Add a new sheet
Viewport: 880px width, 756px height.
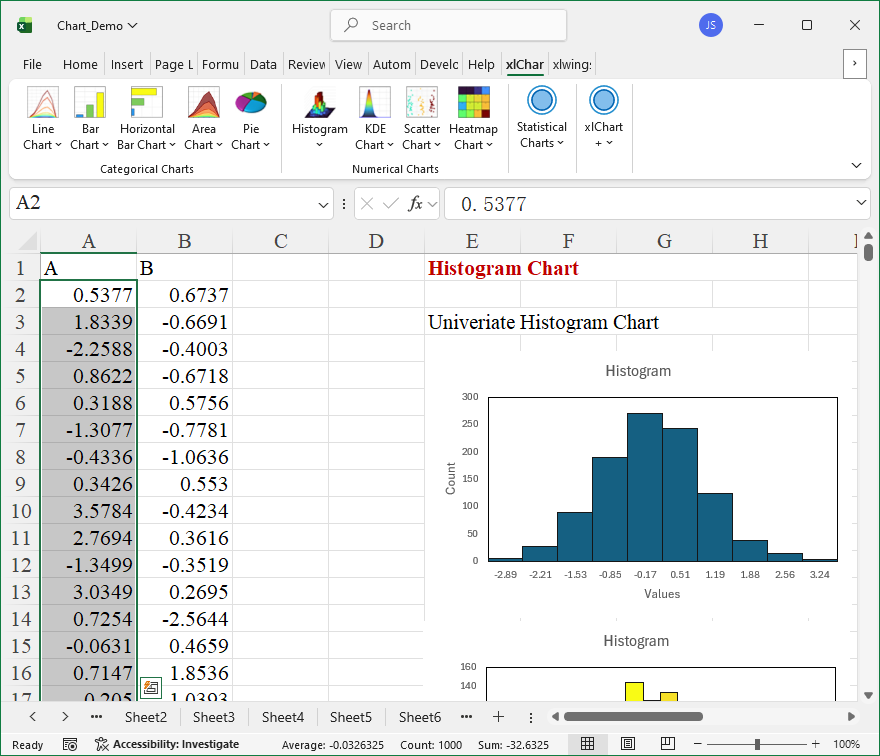(498, 717)
